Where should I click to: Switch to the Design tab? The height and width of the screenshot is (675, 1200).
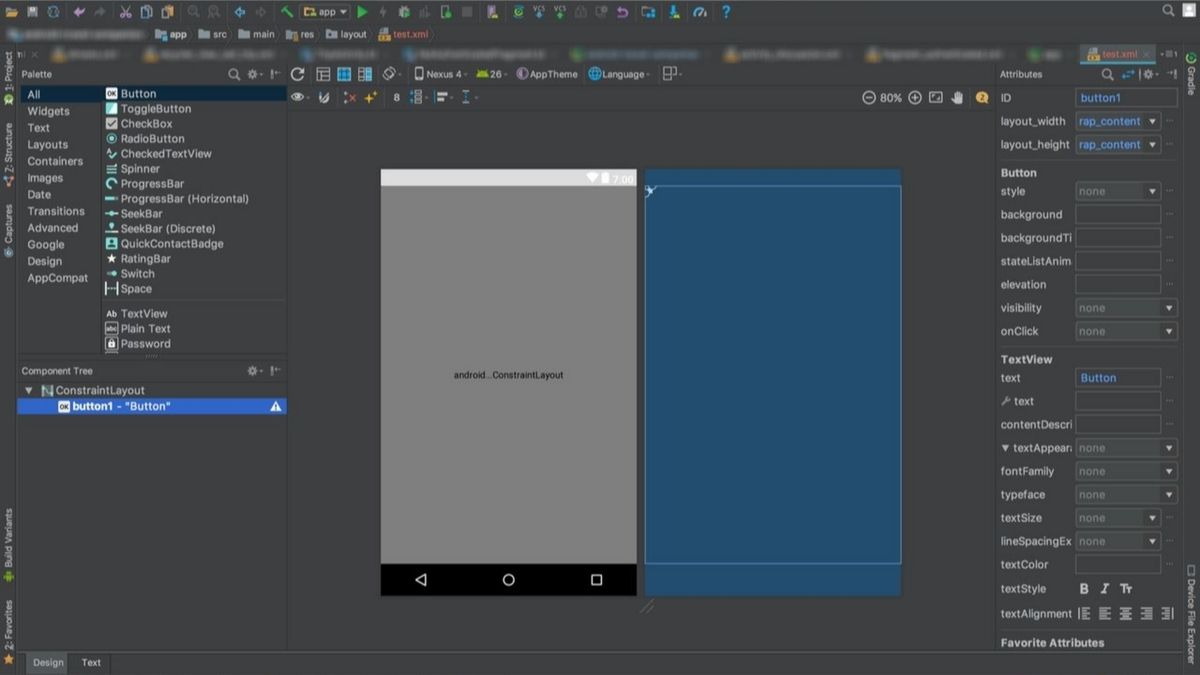[48, 662]
